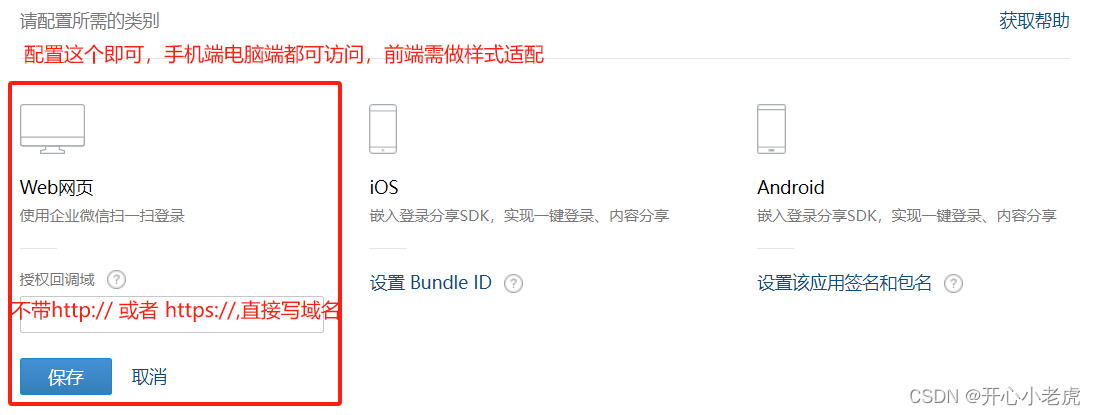Select the Web网页 category title
Screen dimensions: 1095x415
pos(57,187)
